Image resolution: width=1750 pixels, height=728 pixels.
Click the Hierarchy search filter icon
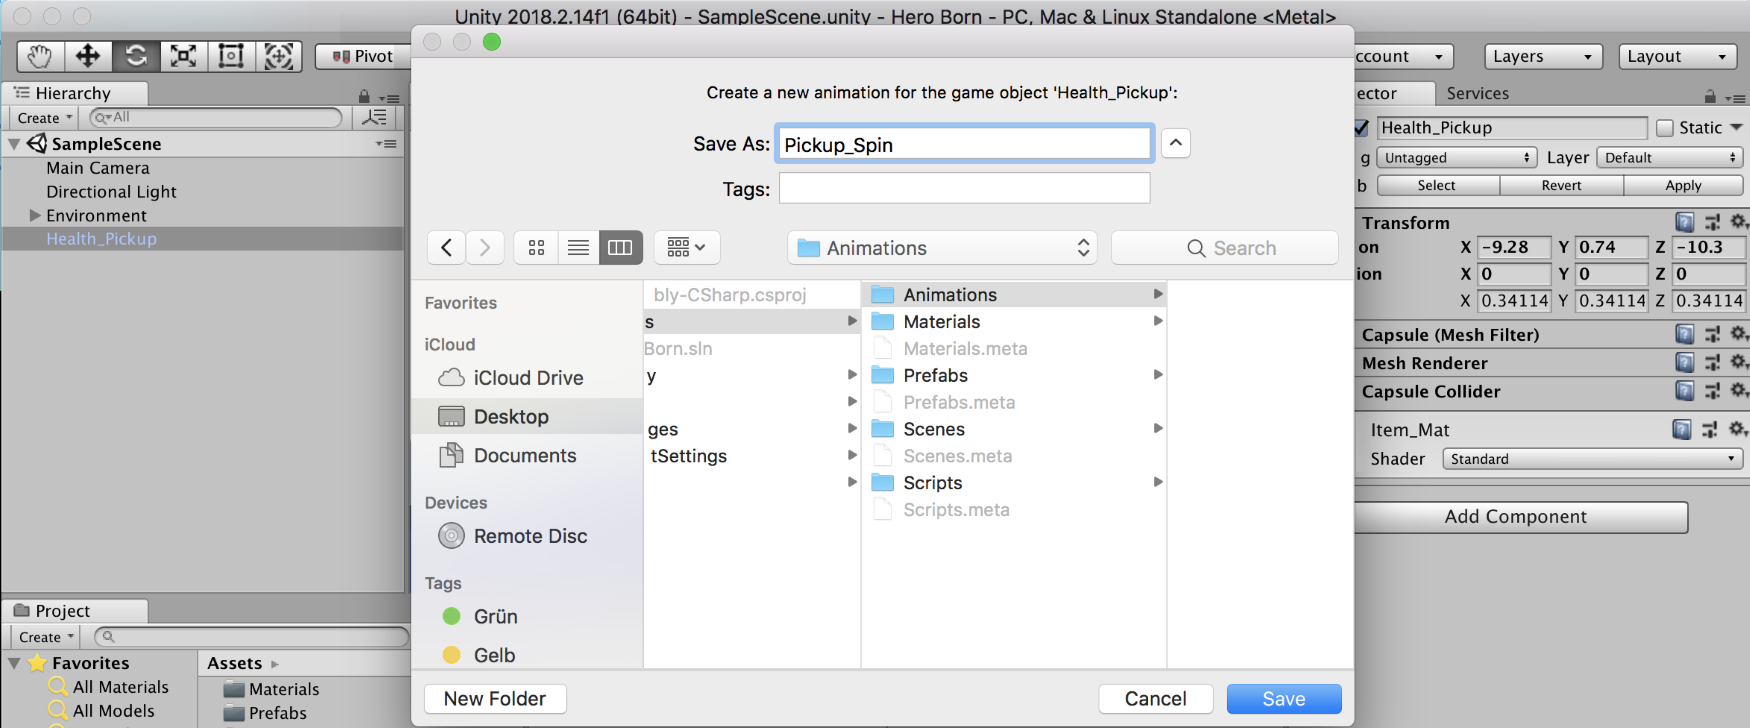[x=374, y=118]
